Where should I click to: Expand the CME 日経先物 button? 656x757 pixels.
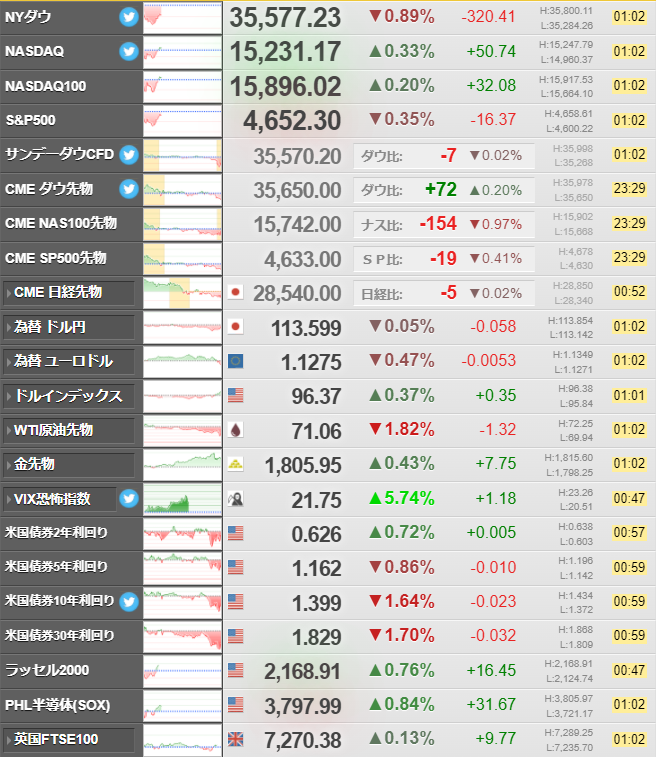[x=69, y=293]
